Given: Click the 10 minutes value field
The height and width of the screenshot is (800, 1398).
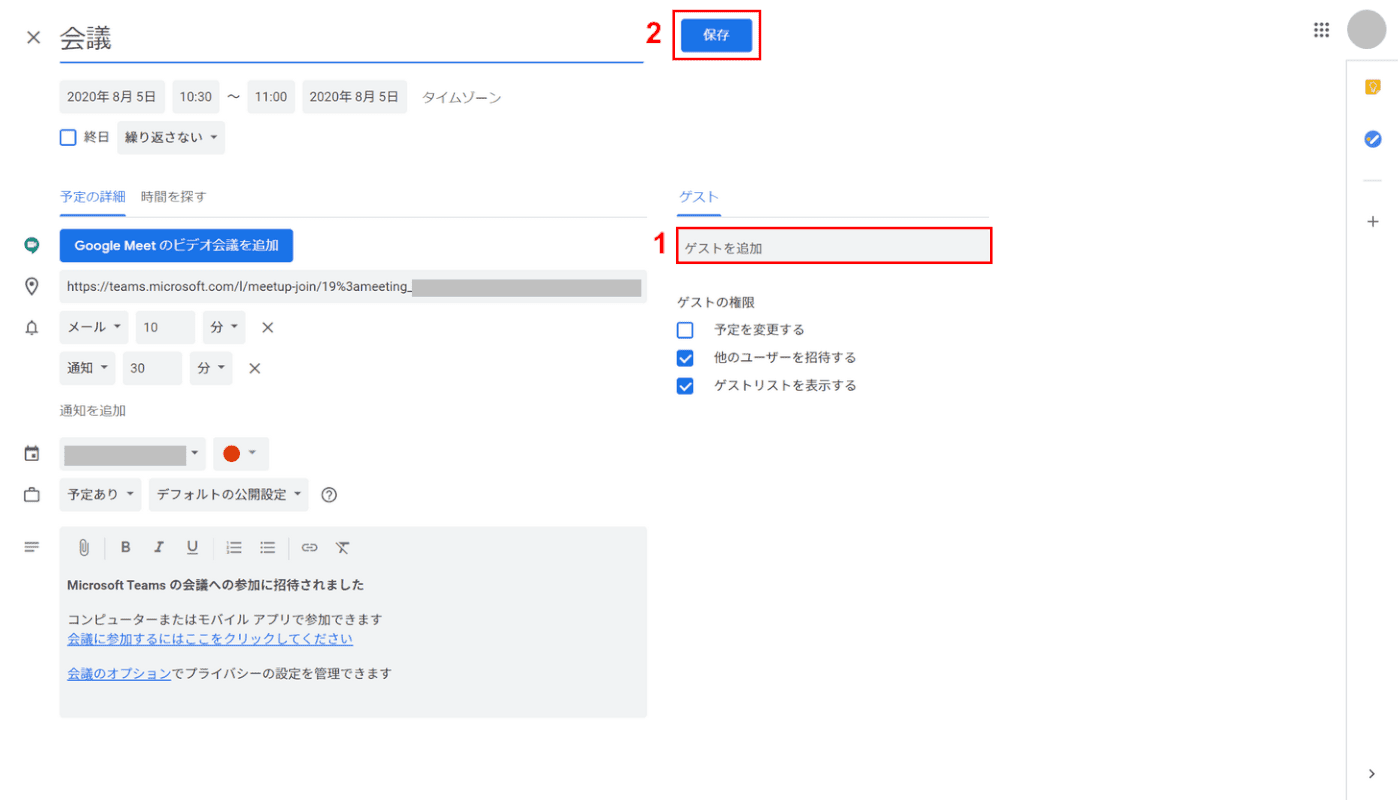Looking at the screenshot, I should tap(166, 327).
